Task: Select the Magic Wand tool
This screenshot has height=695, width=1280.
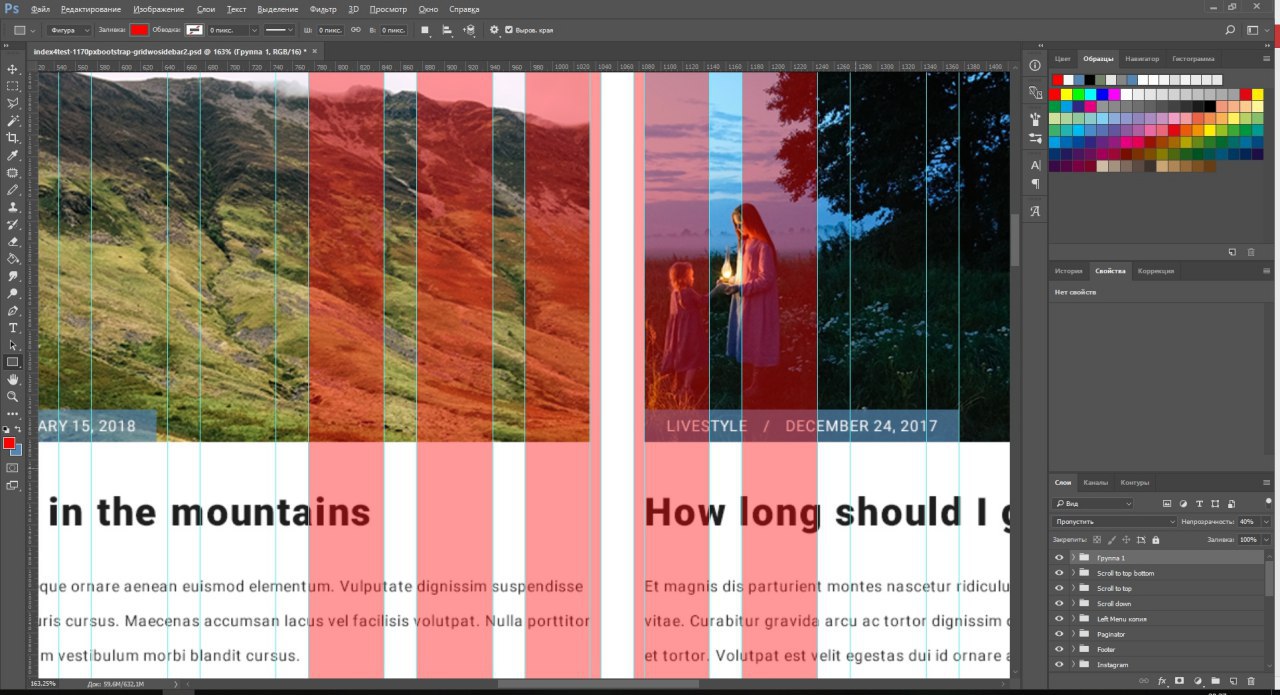Action: (13, 120)
